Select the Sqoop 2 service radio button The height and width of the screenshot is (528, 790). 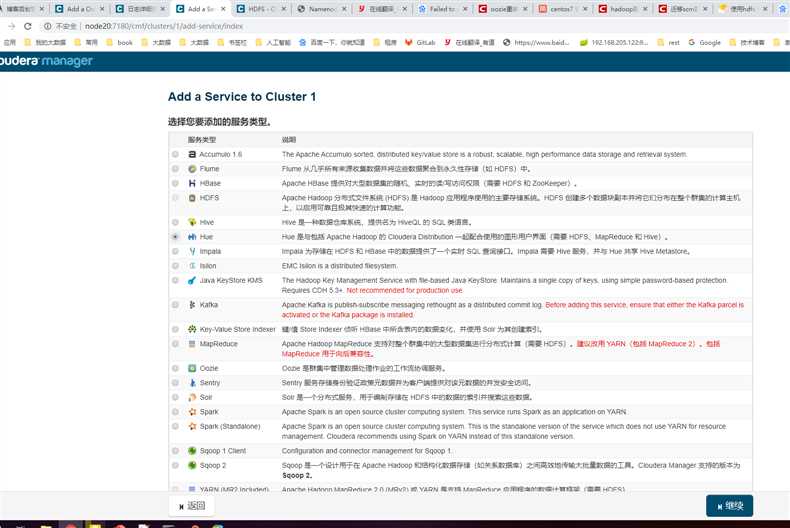click(175, 466)
